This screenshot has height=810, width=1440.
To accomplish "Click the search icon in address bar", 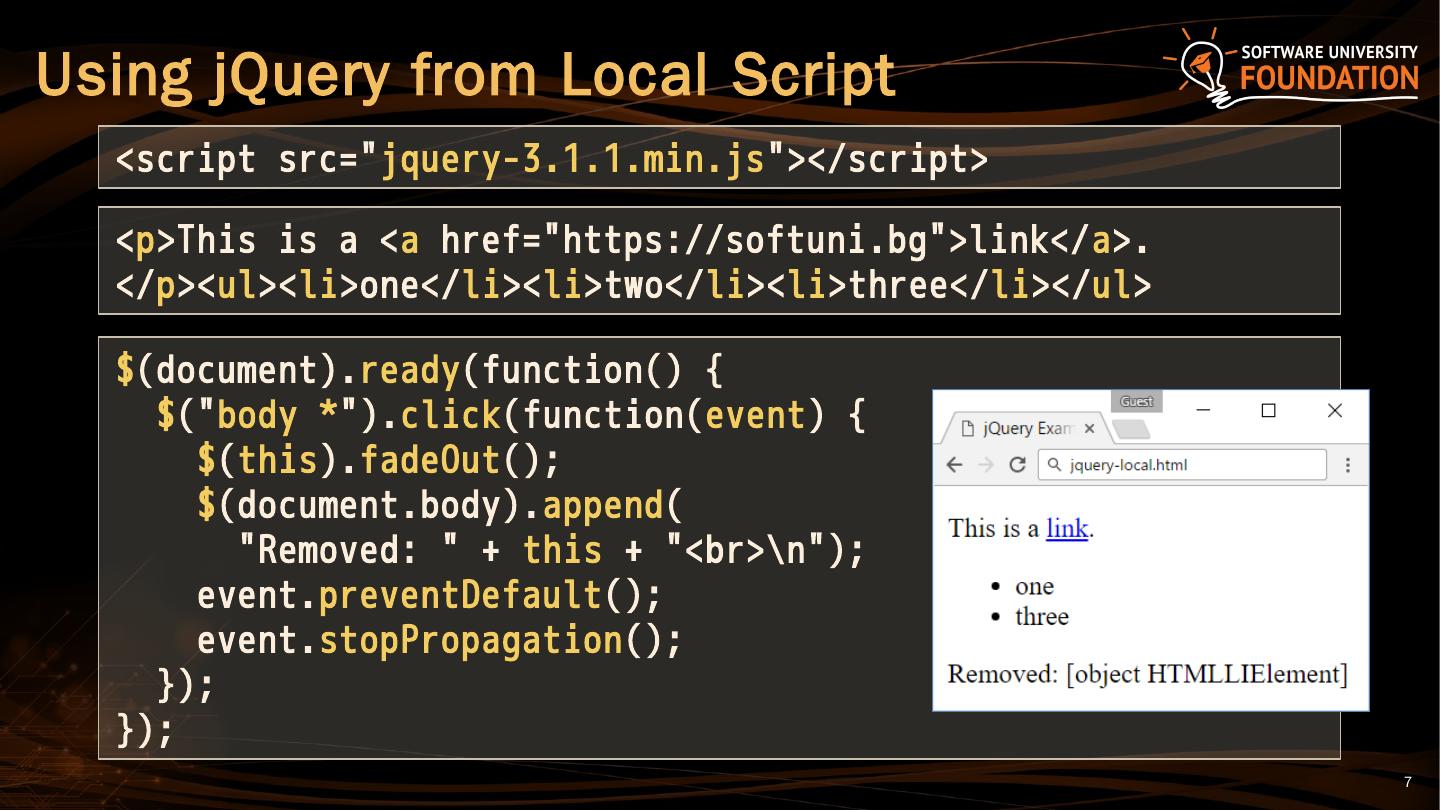I will (1054, 465).
